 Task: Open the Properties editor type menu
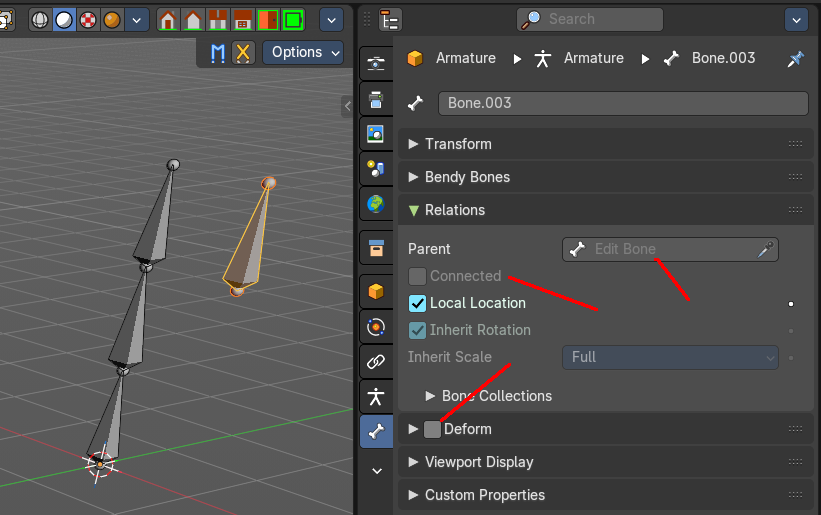390,20
